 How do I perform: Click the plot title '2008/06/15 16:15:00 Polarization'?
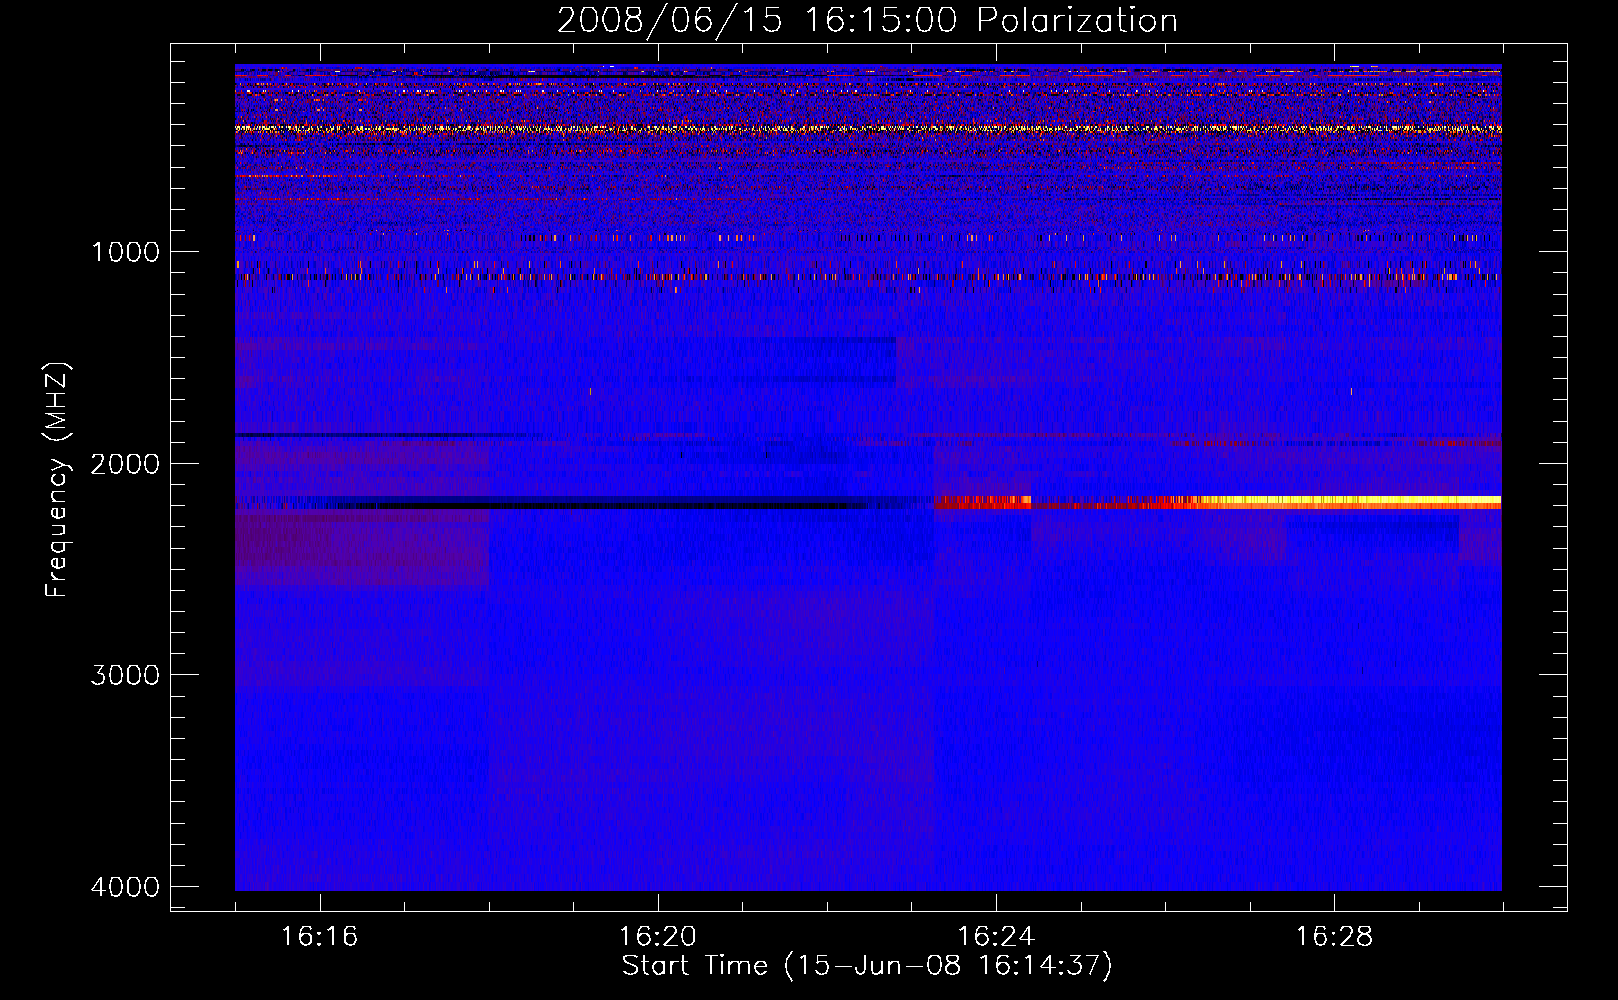click(867, 20)
